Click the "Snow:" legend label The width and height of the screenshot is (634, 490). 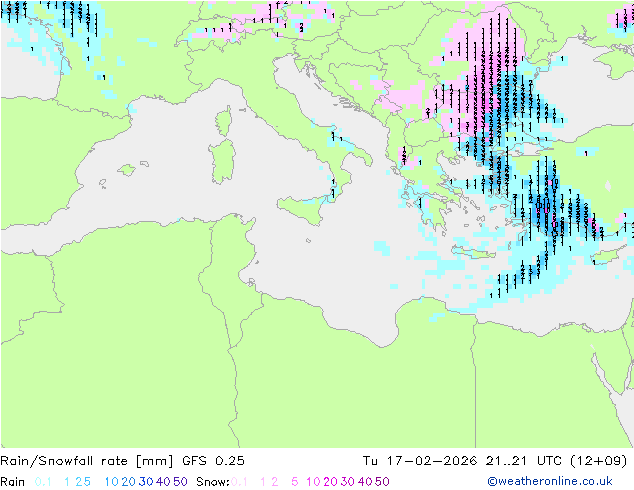click(213, 482)
